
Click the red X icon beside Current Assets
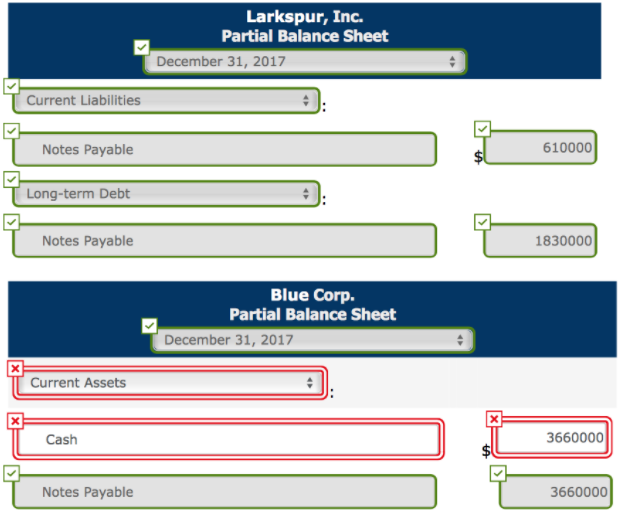15,369
